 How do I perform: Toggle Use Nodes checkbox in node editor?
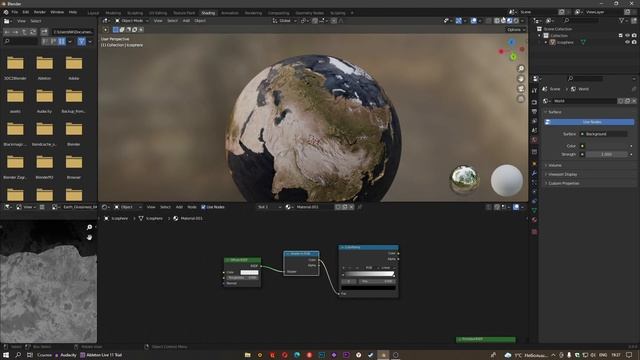coord(203,207)
